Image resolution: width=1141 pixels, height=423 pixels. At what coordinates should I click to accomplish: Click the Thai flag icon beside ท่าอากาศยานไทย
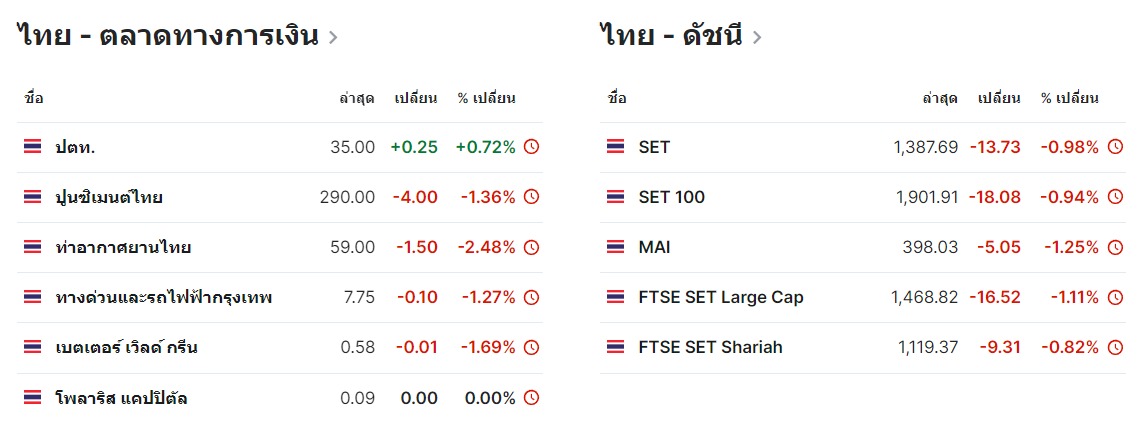(x=32, y=248)
